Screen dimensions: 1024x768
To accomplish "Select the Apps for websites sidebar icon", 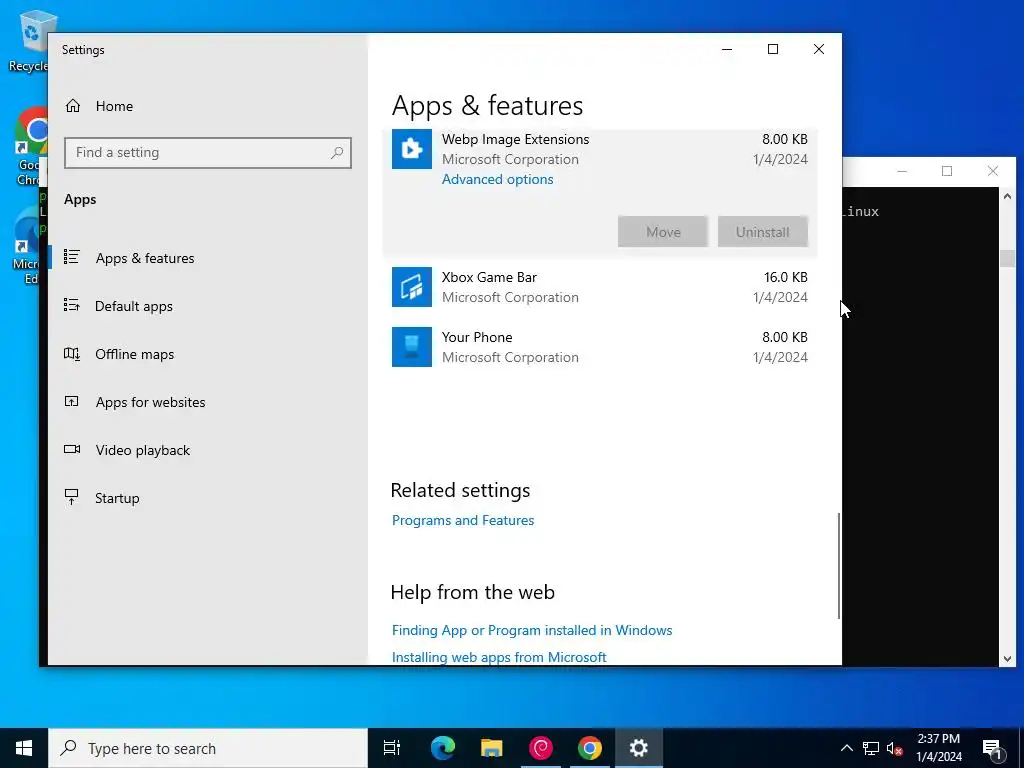I will click(x=72, y=401).
